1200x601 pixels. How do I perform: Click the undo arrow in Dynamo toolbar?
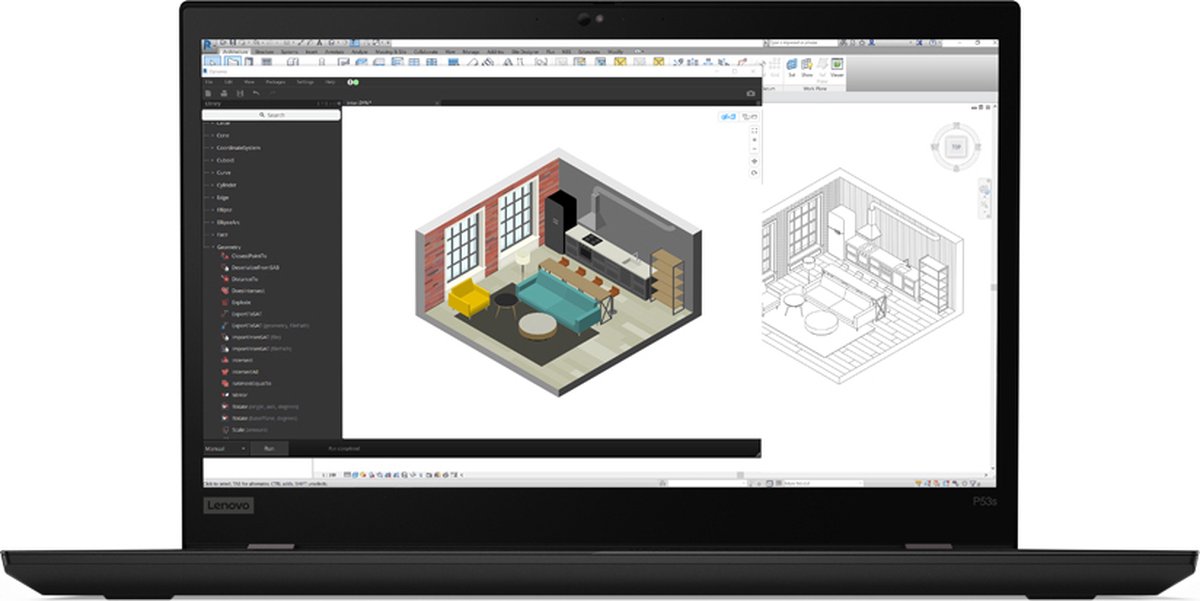pos(256,93)
